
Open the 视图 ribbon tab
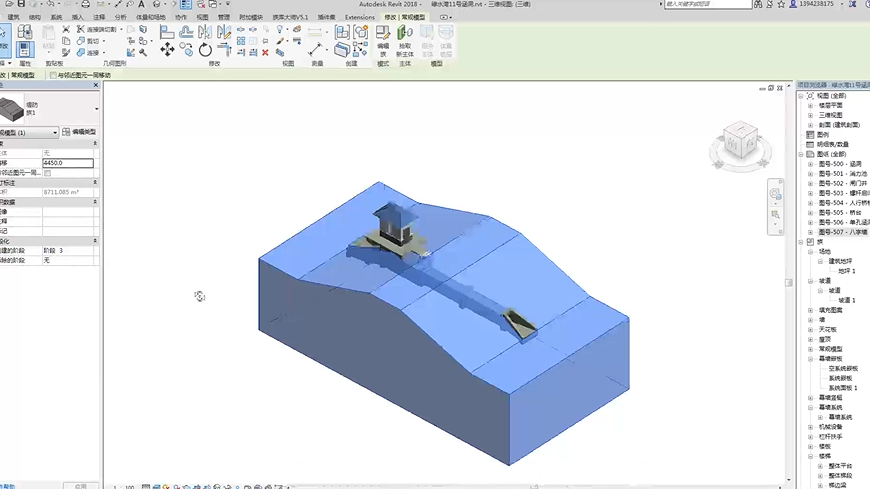pyautogui.click(x=203, y=17)
